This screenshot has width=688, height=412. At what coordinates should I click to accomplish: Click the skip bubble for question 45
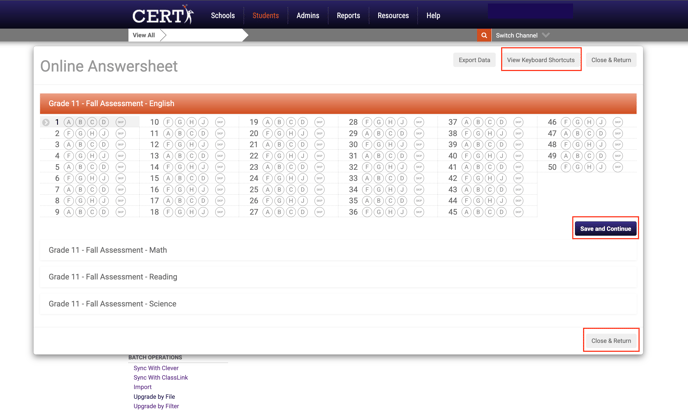(518, 212)
